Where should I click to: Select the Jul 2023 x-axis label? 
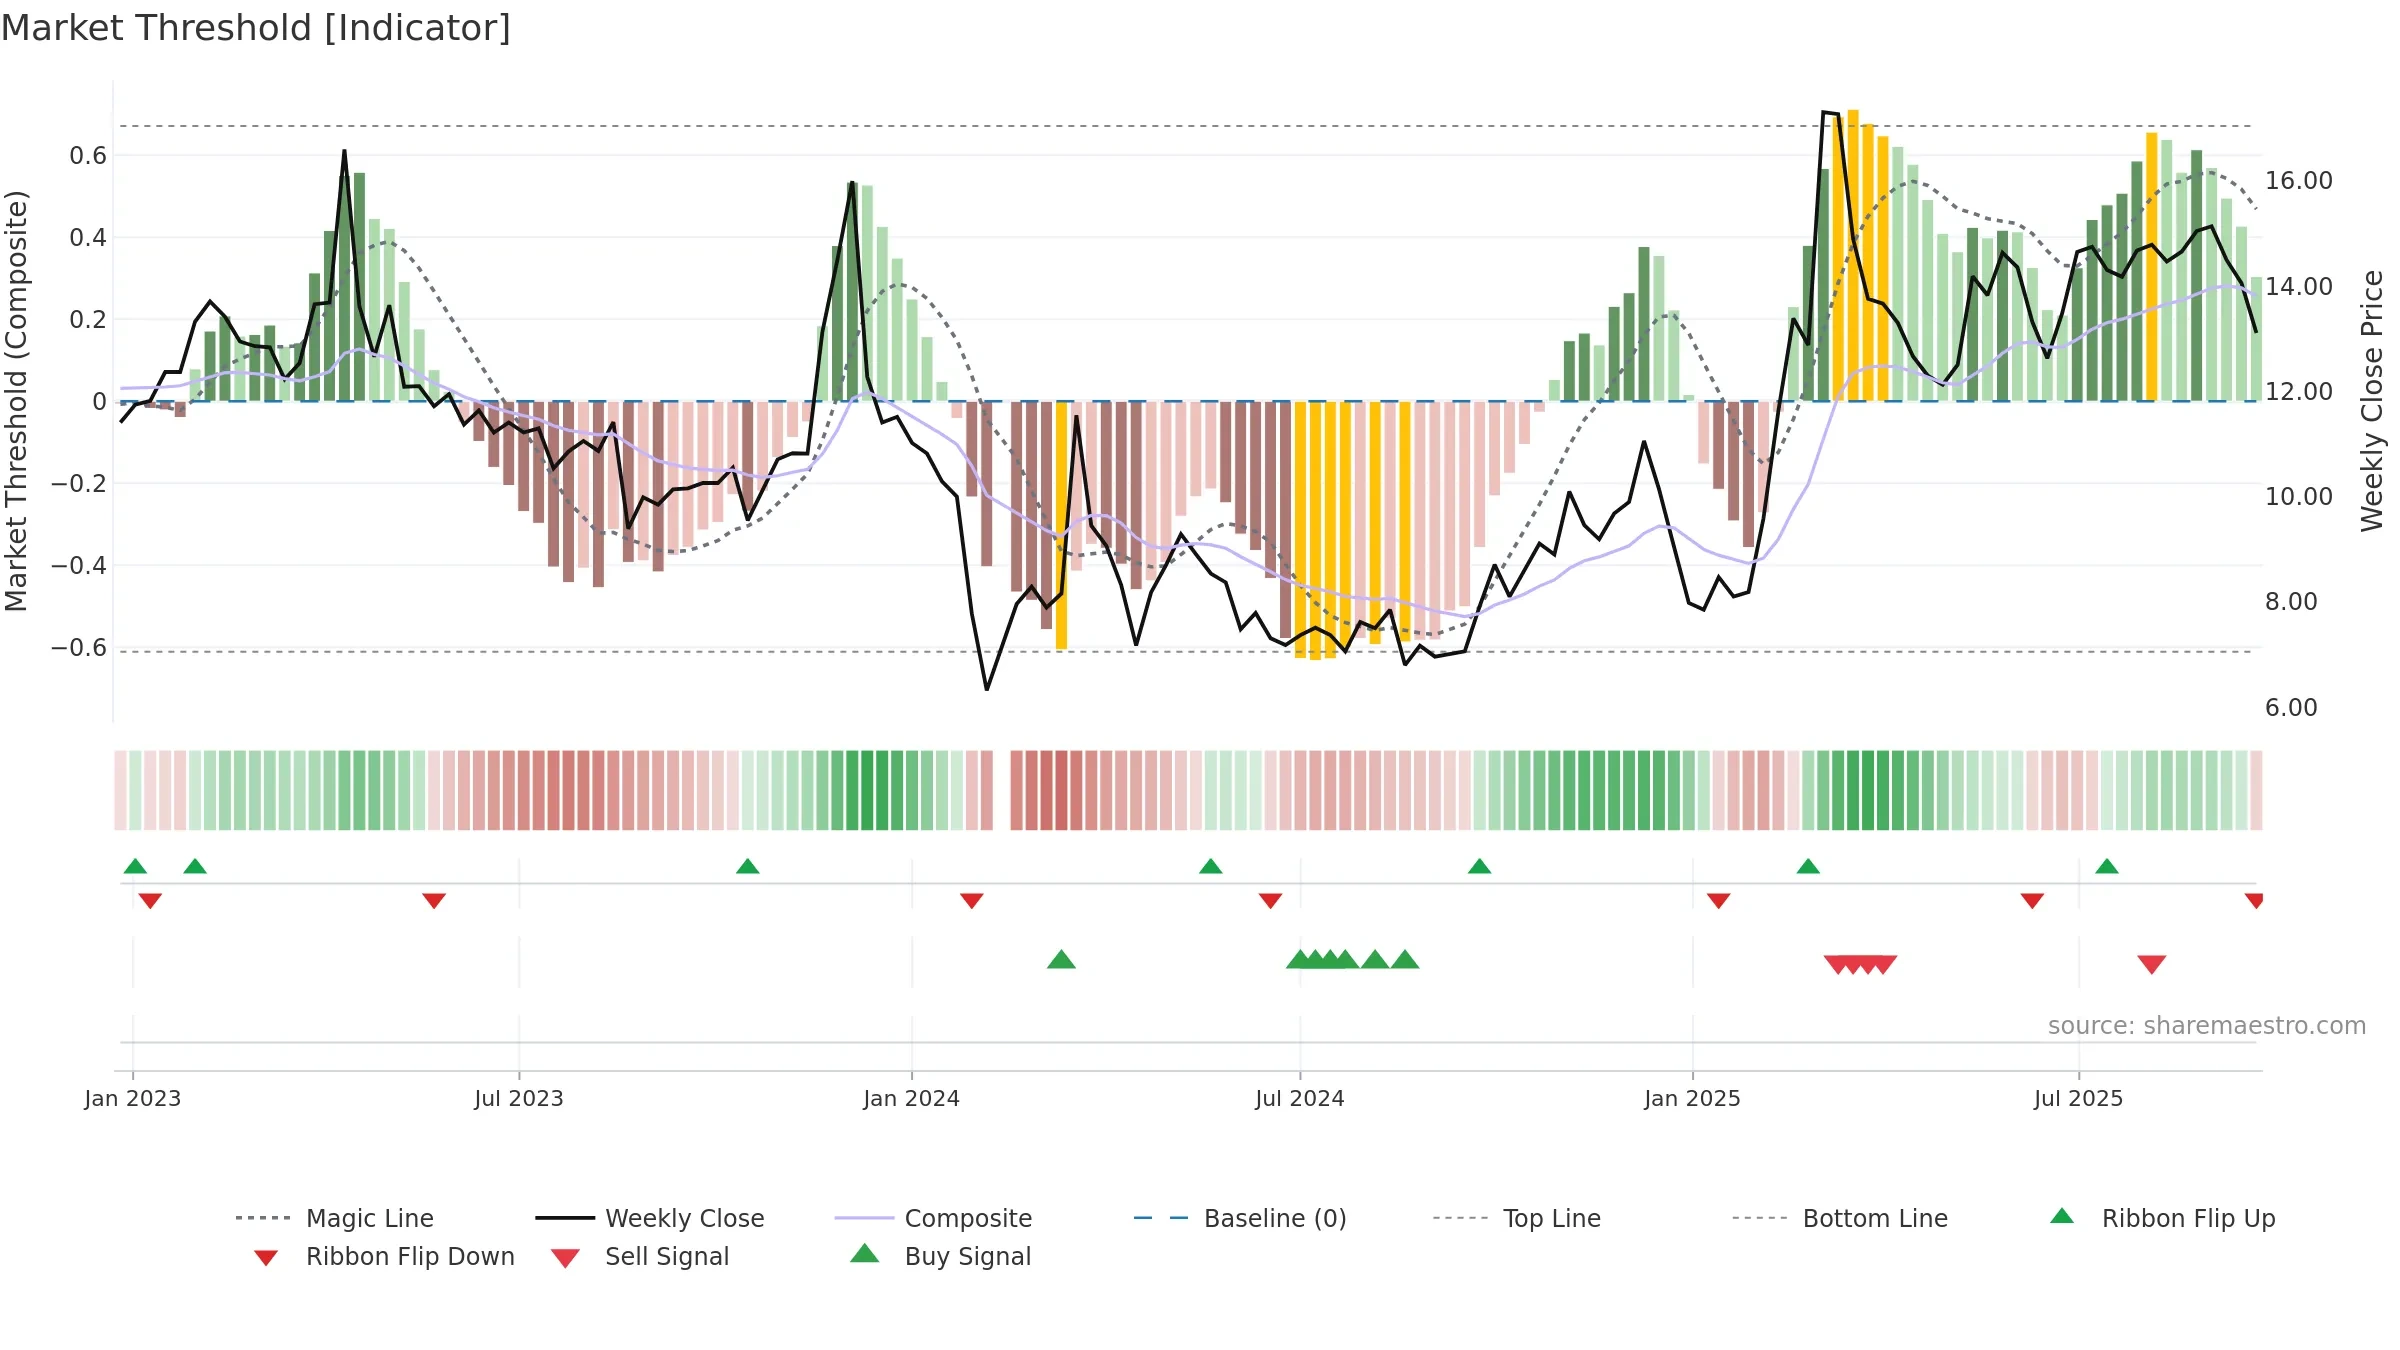(x=519, y=1098)
